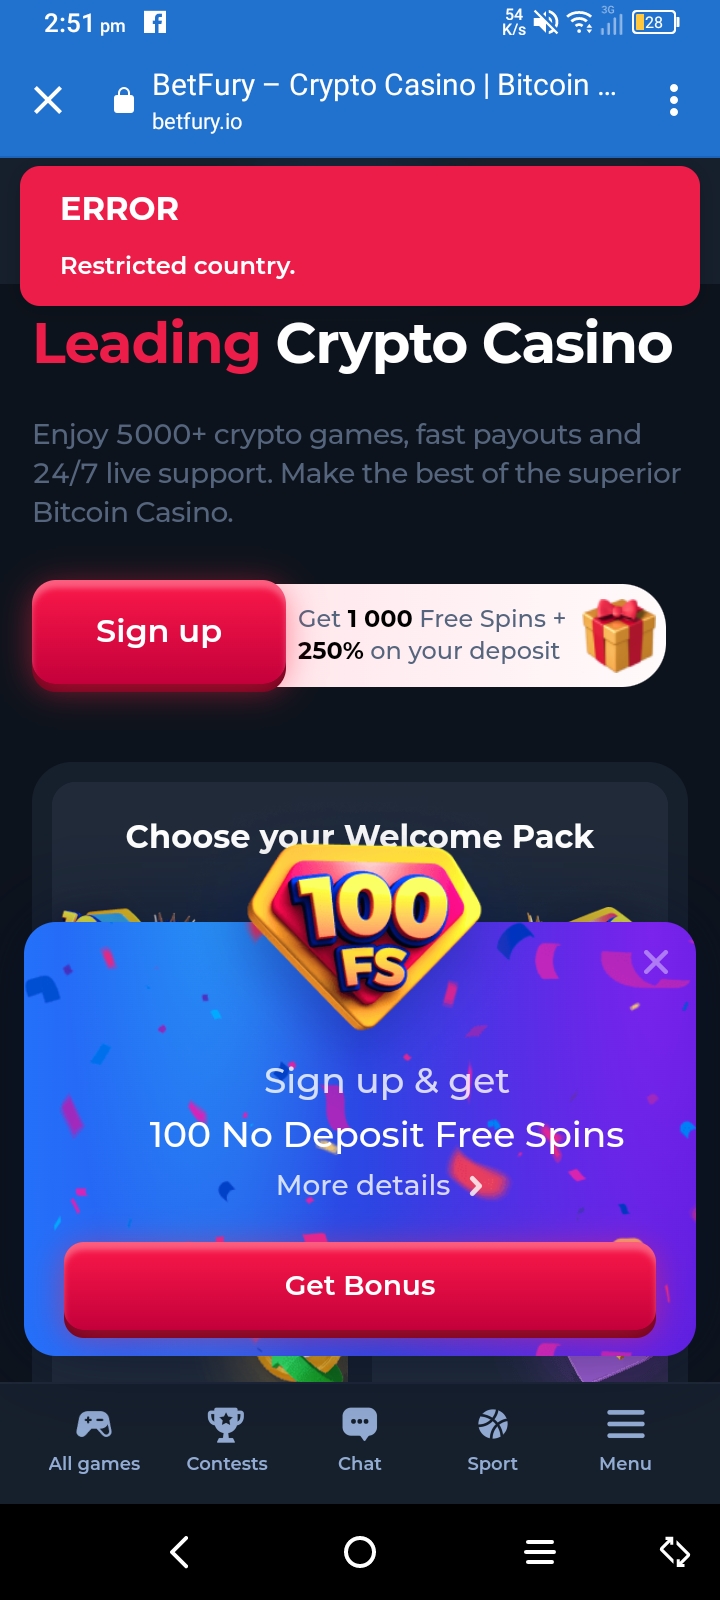Dismiss the Restricted country error banner
Screen dimensions: 720x1600
(x=360, y=236)
